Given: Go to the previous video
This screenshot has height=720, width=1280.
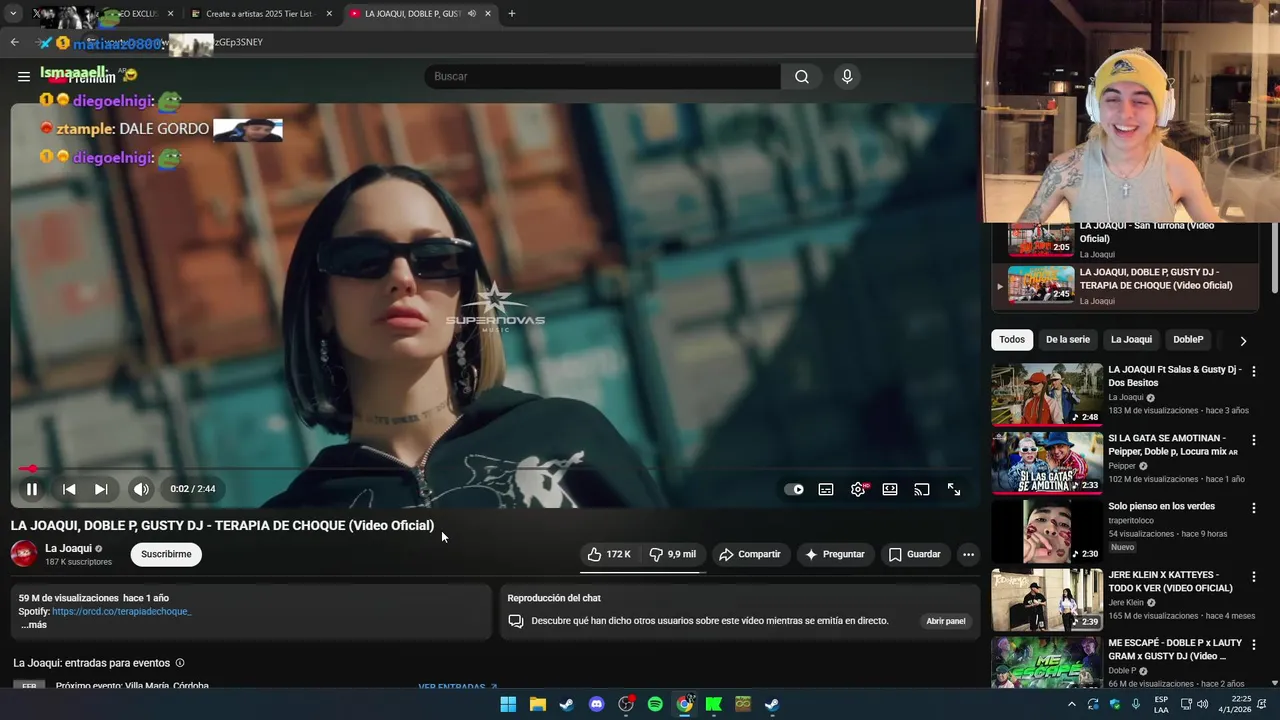Looking at the screenshot, I should (69, 489).
